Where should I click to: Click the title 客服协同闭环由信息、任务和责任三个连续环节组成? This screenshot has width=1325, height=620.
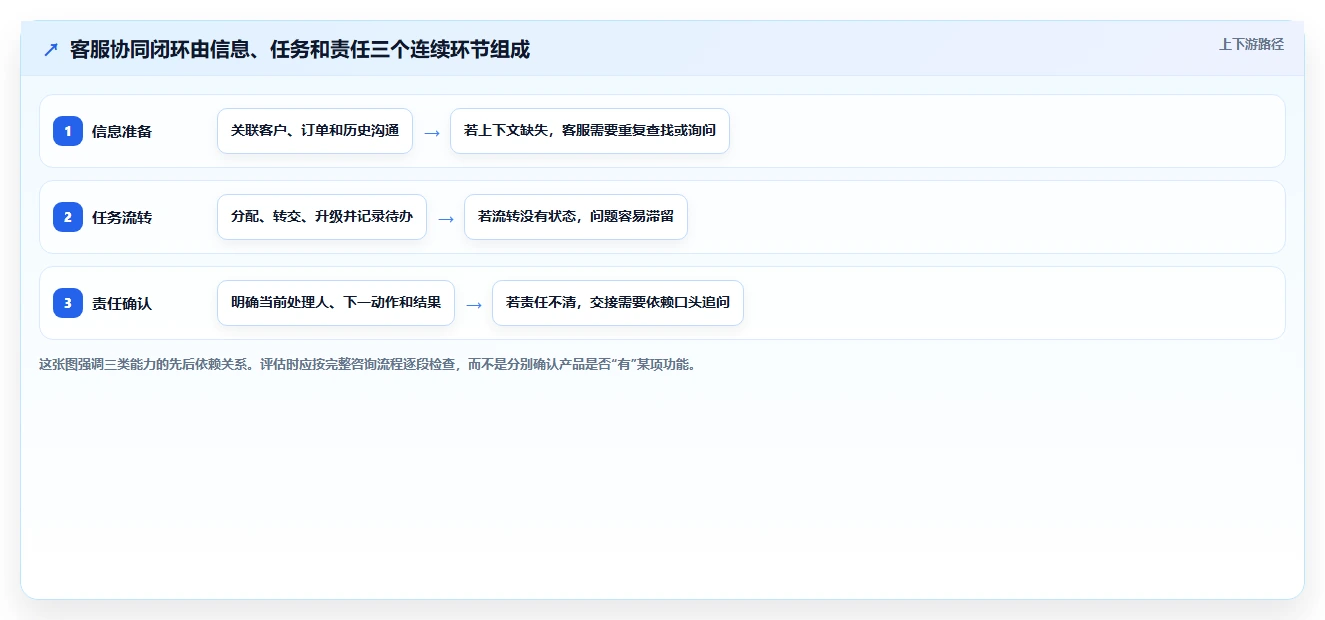coord(300,50)
